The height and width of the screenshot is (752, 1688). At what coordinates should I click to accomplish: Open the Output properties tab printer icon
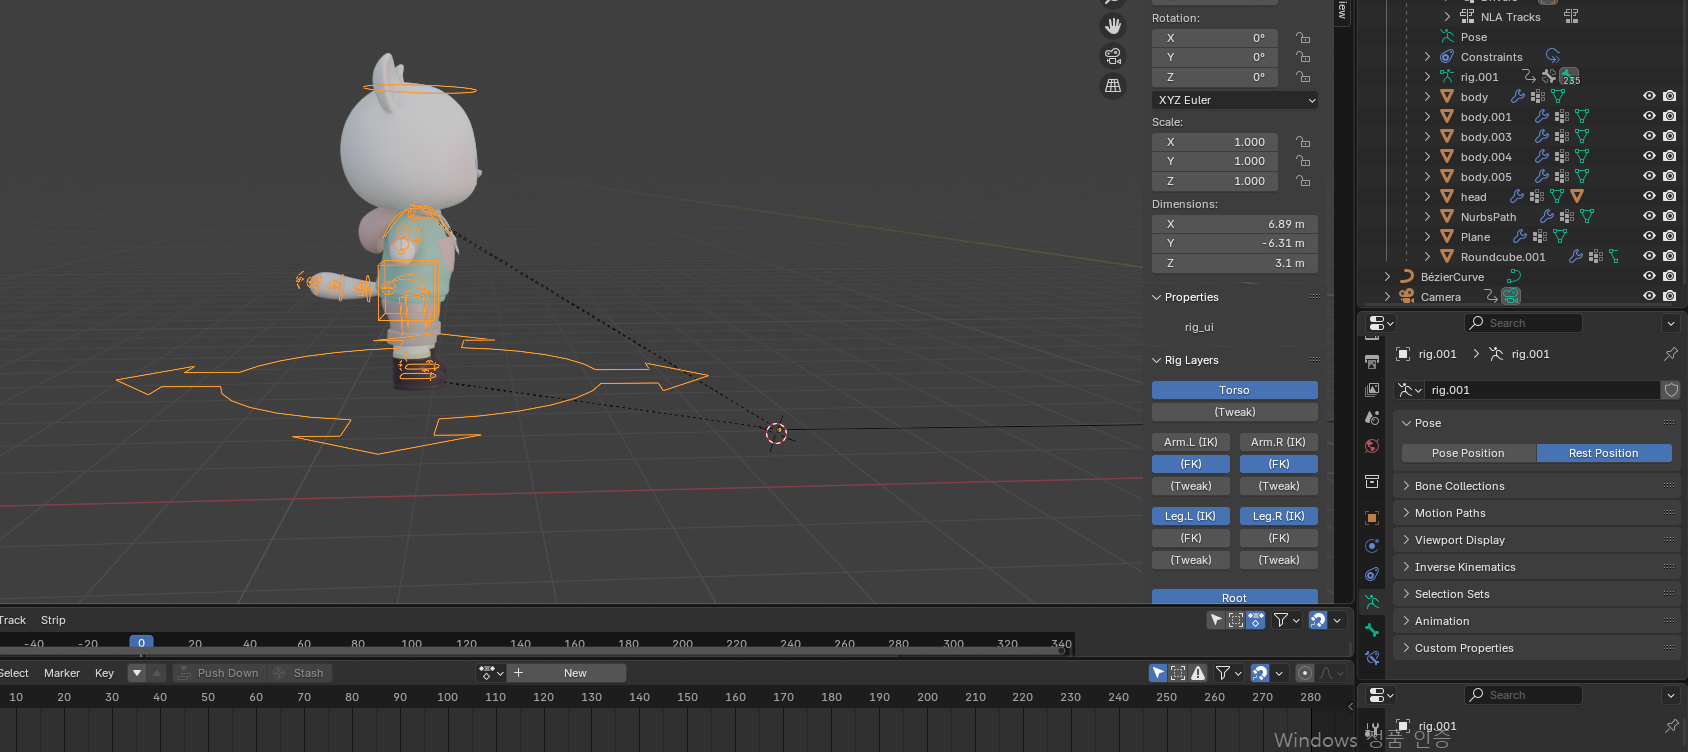tap(1372, 361)
